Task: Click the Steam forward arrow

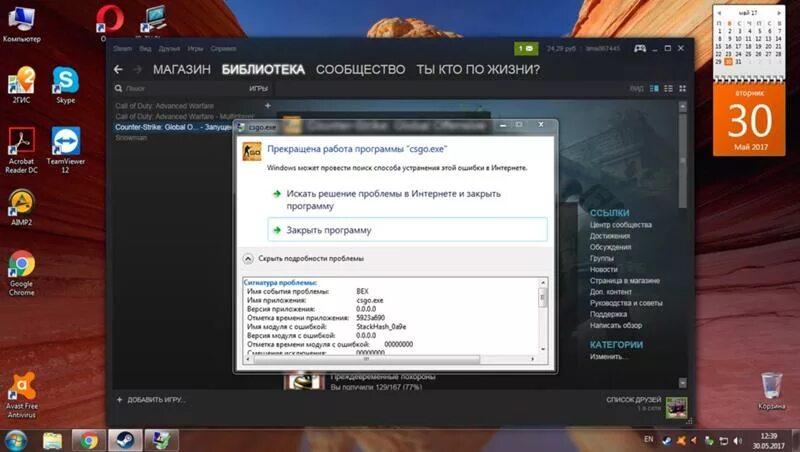Action: coord(137,69)
